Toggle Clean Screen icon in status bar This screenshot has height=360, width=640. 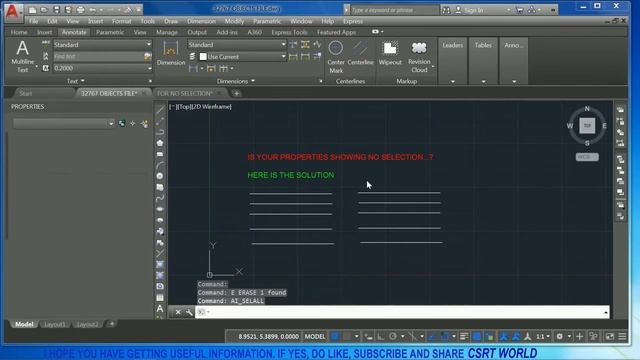pyautogui.click(x=610, y=336)
